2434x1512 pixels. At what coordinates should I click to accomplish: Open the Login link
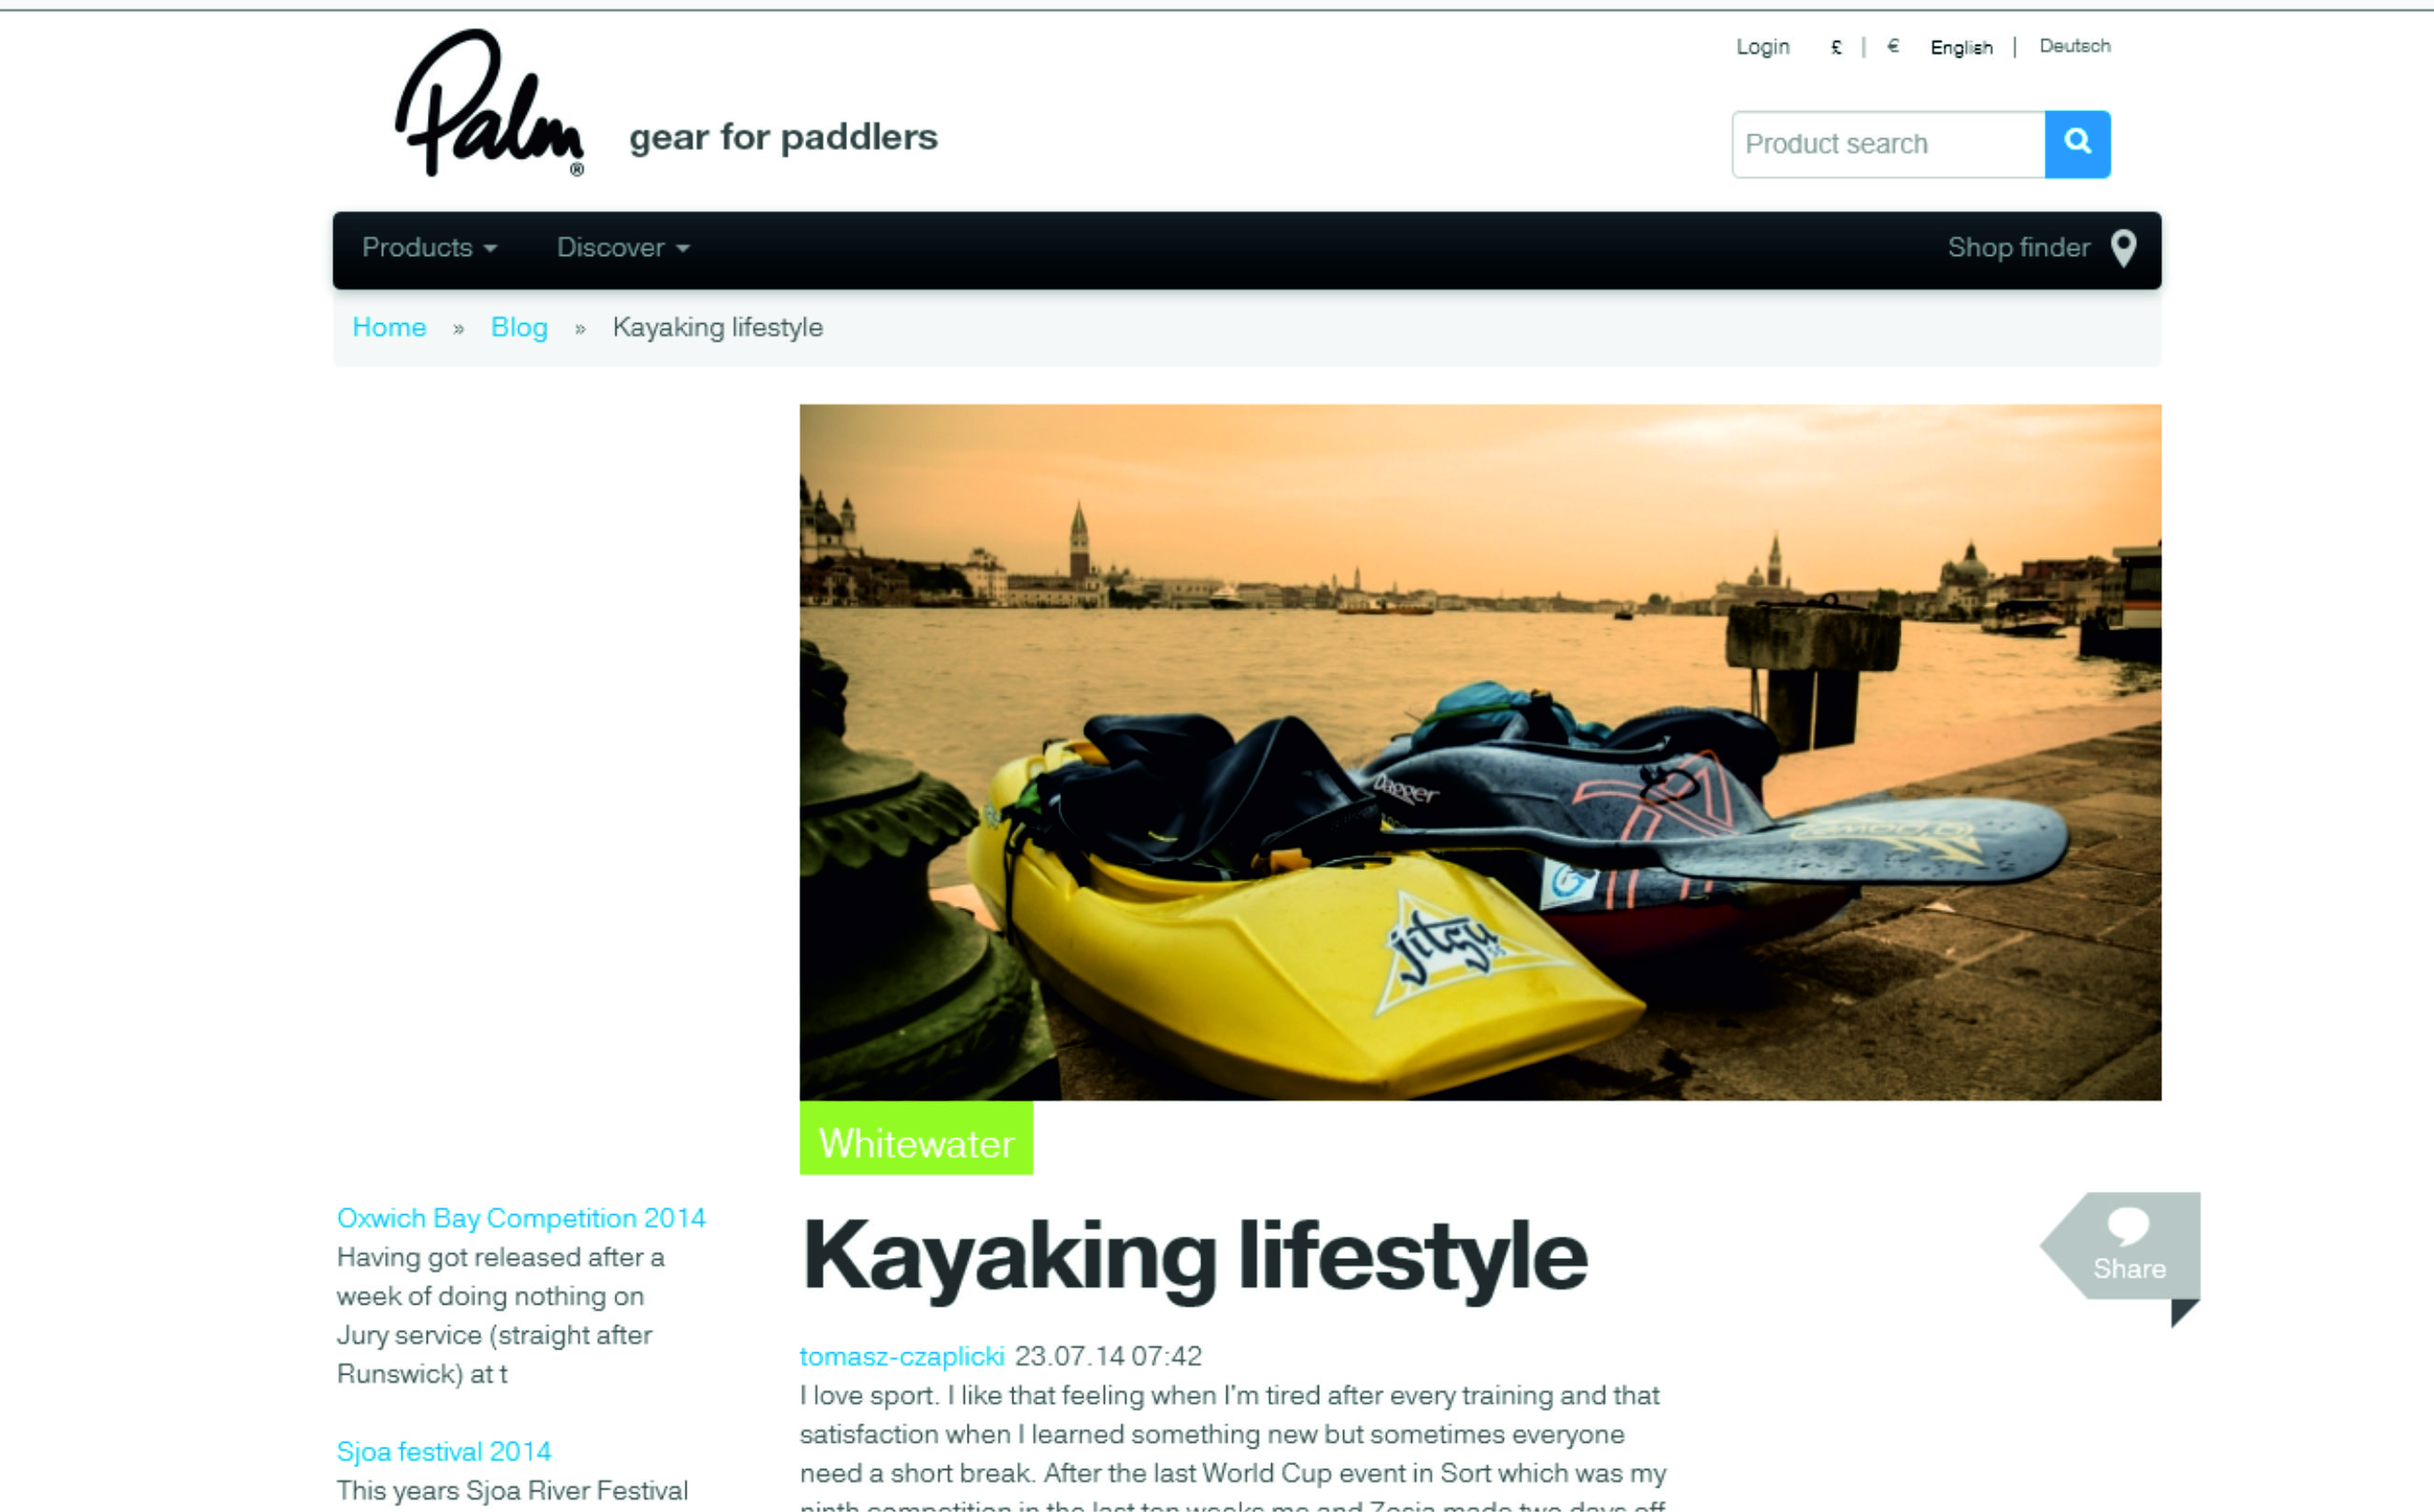pyautogui.click(x=1762, y=47)
